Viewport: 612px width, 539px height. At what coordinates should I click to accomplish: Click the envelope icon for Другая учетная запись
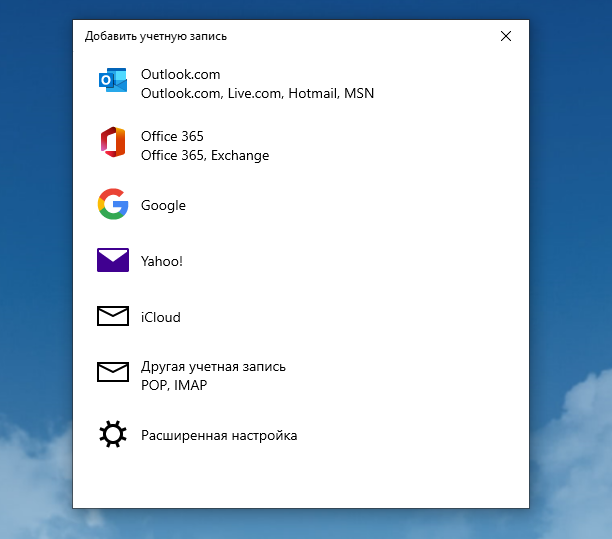click(x=113, y=373)
